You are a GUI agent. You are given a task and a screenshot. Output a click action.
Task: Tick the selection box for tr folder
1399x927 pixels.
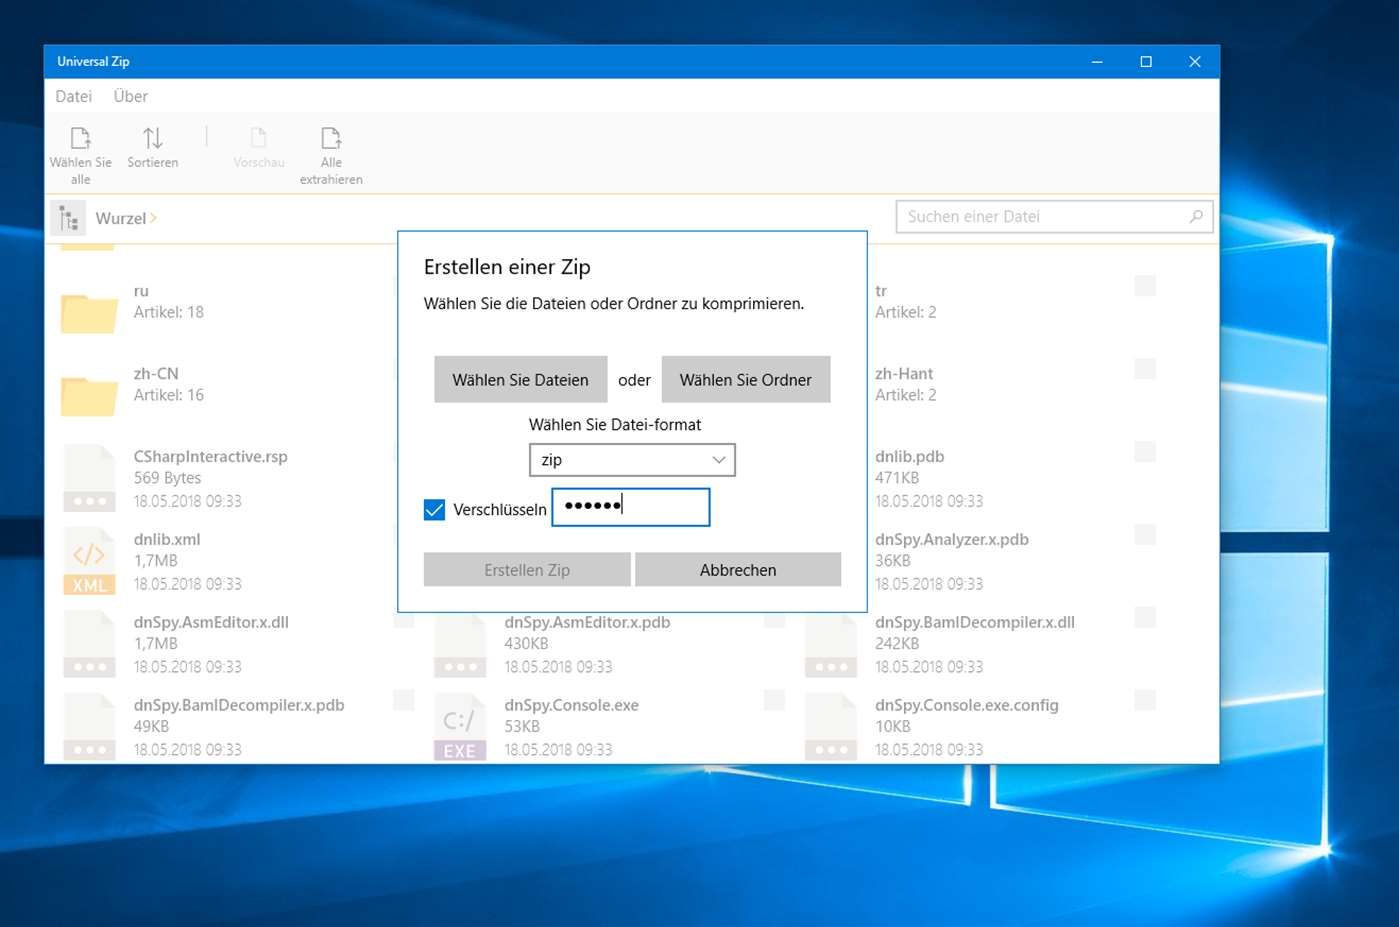[x=1145, y=286]
